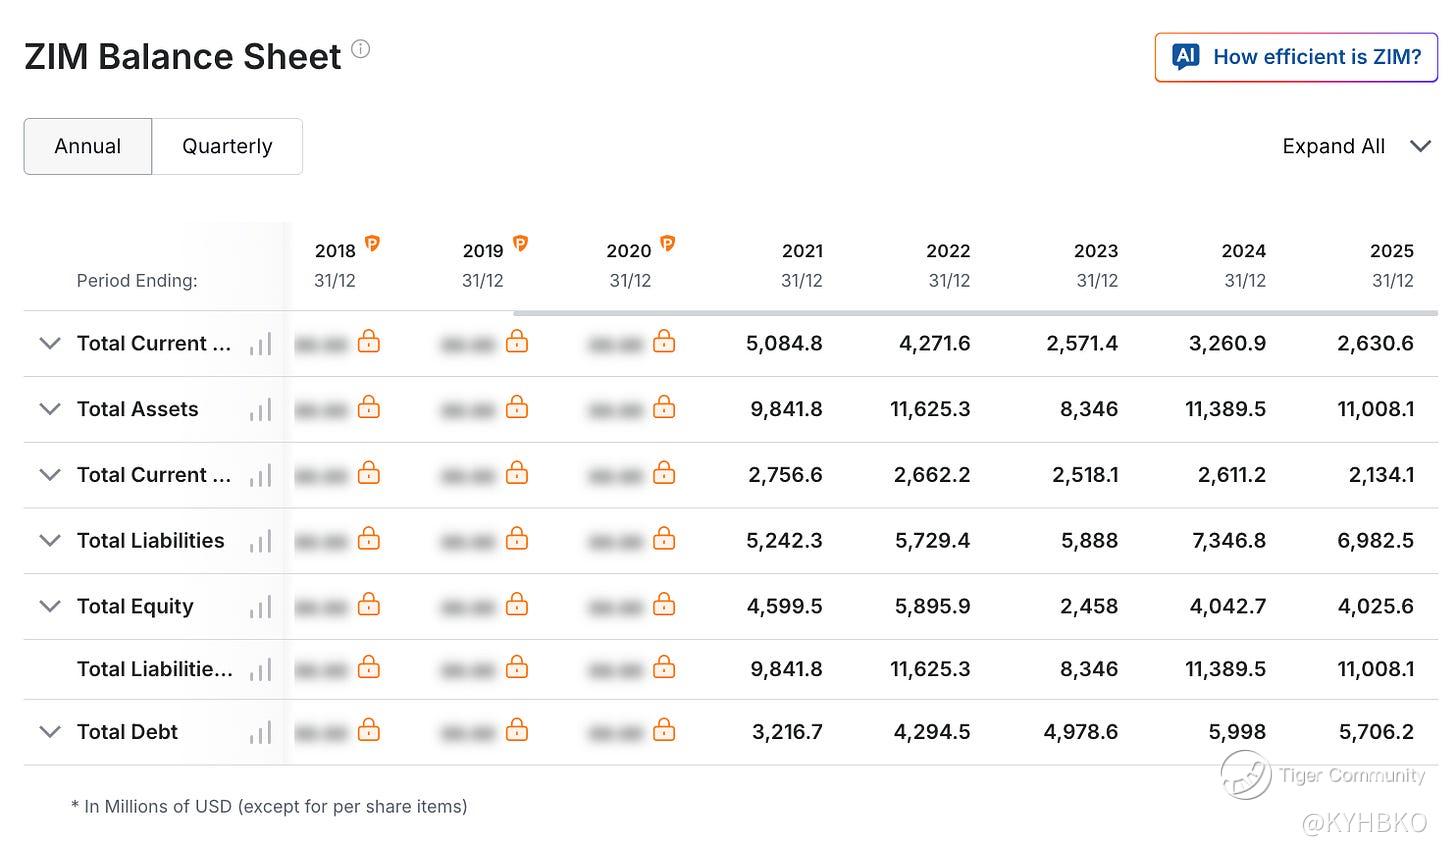The height and width of the screenshot is (856, 1456).
Task: Click the Expand All dropdown
Action: [x=1356, y=146]
